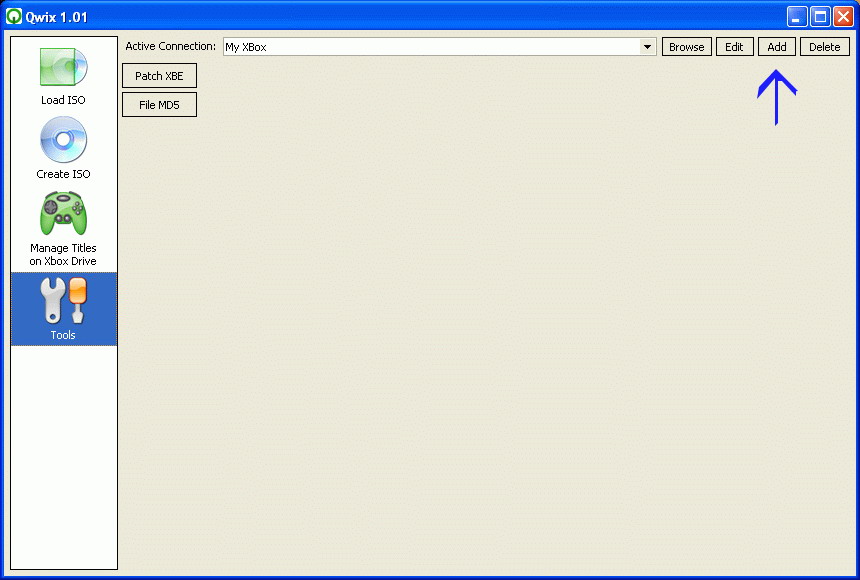Minimize the Qwix window

[797, 16]
